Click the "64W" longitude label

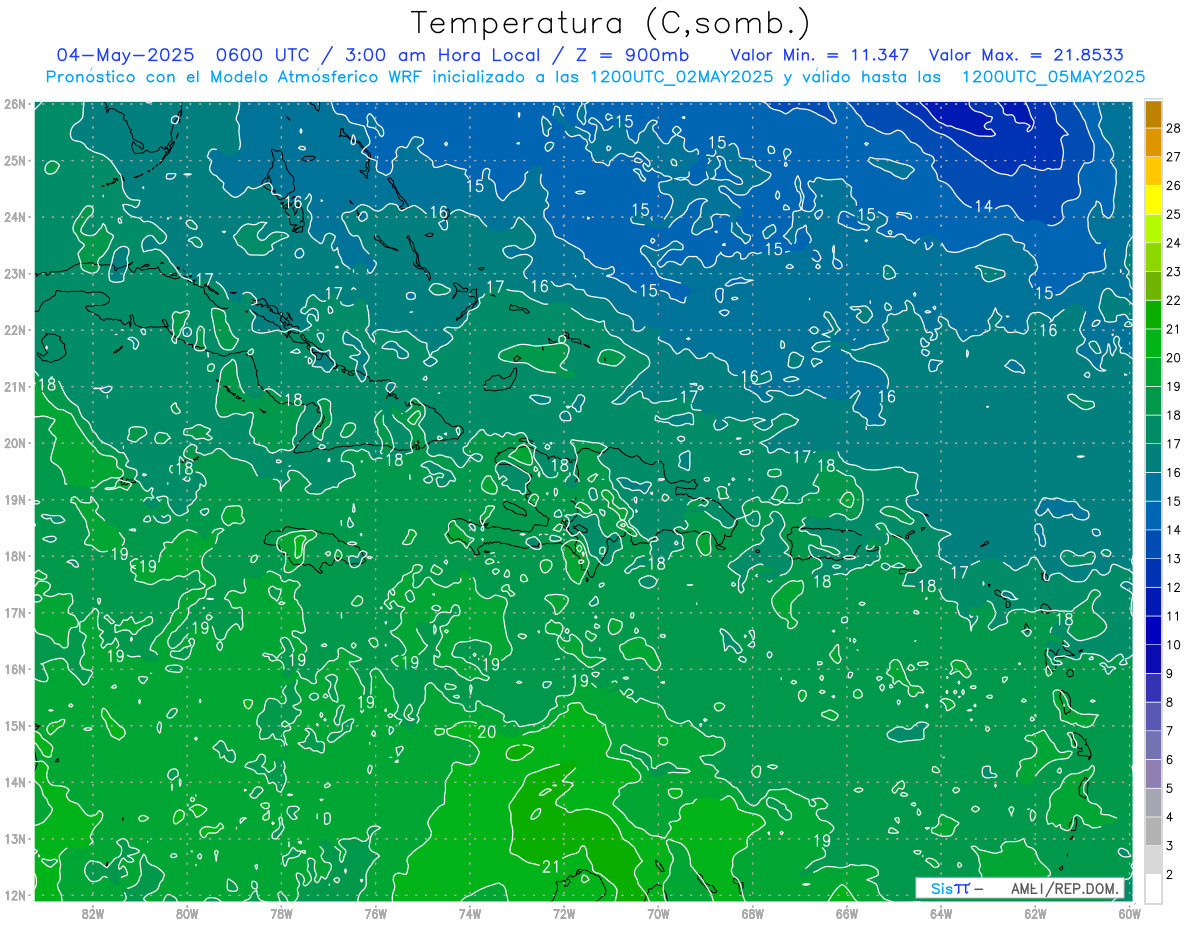[x=941, y=912]
